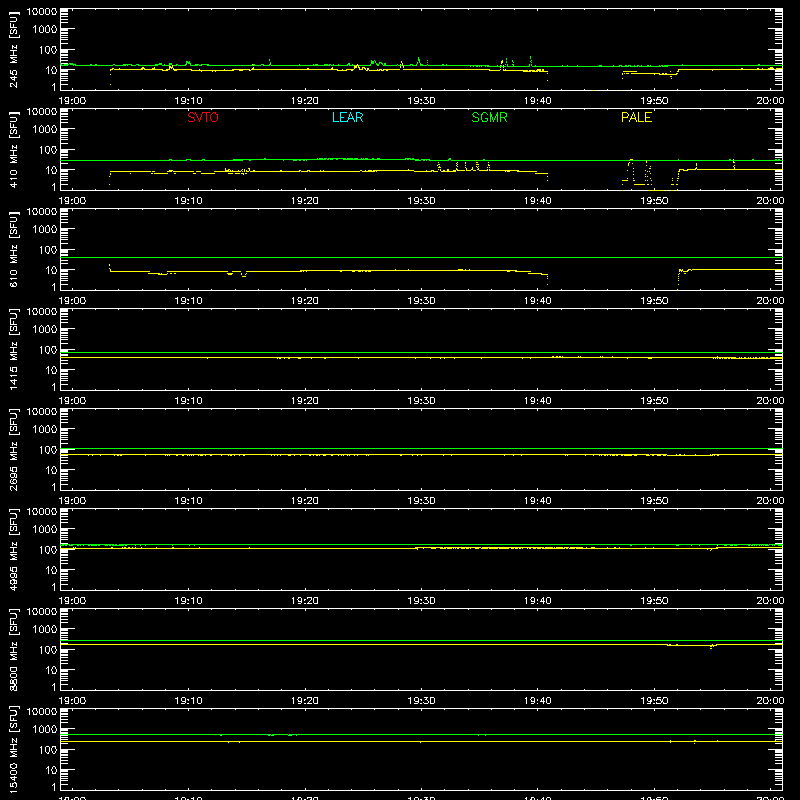
Task: Click 19:30 tick label under 4995 MHz plot
Action: (421, 601)
